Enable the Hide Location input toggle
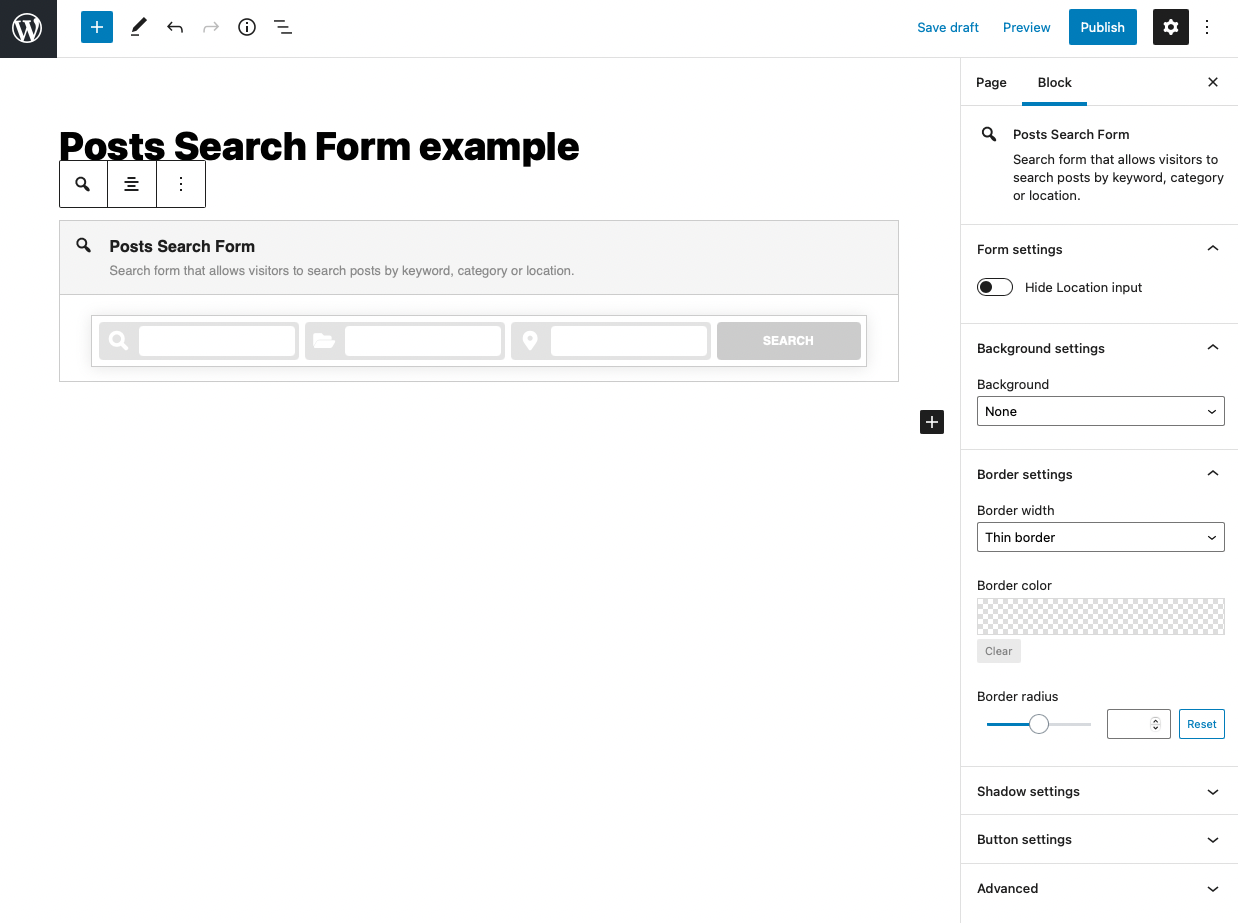The height and width of the screenshot is (923, 1238). point(995,287)
